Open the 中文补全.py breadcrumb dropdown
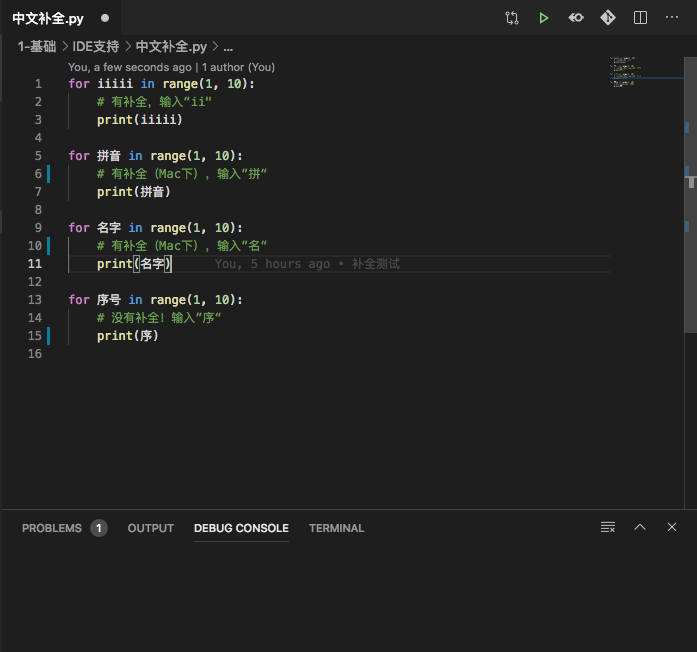This screenshot has width=697, height=652. (x=171, y=46)
